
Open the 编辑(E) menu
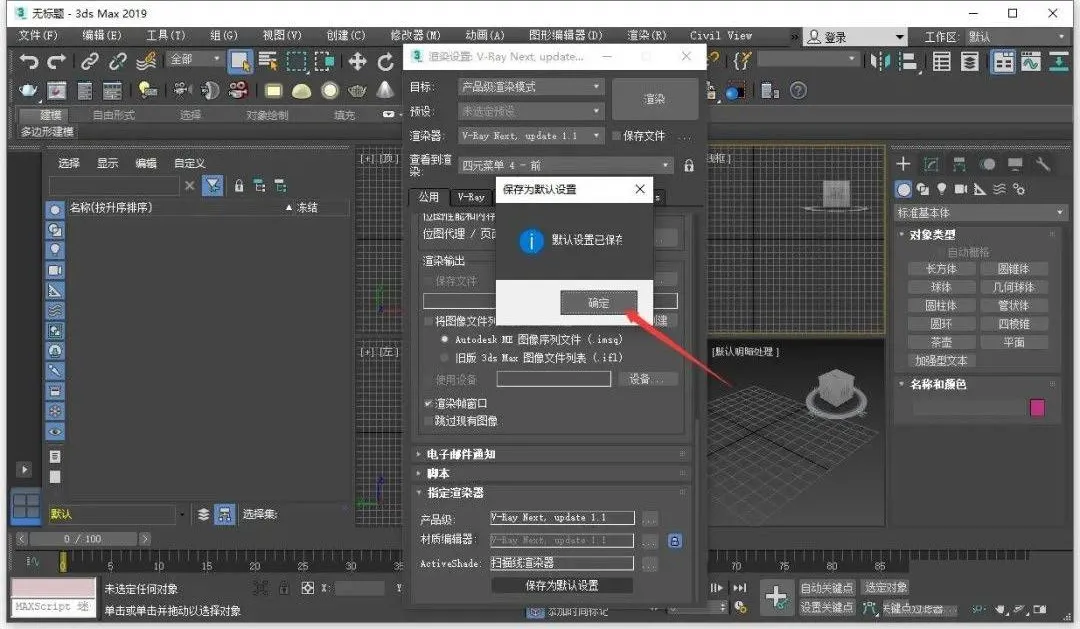point(102,35)
